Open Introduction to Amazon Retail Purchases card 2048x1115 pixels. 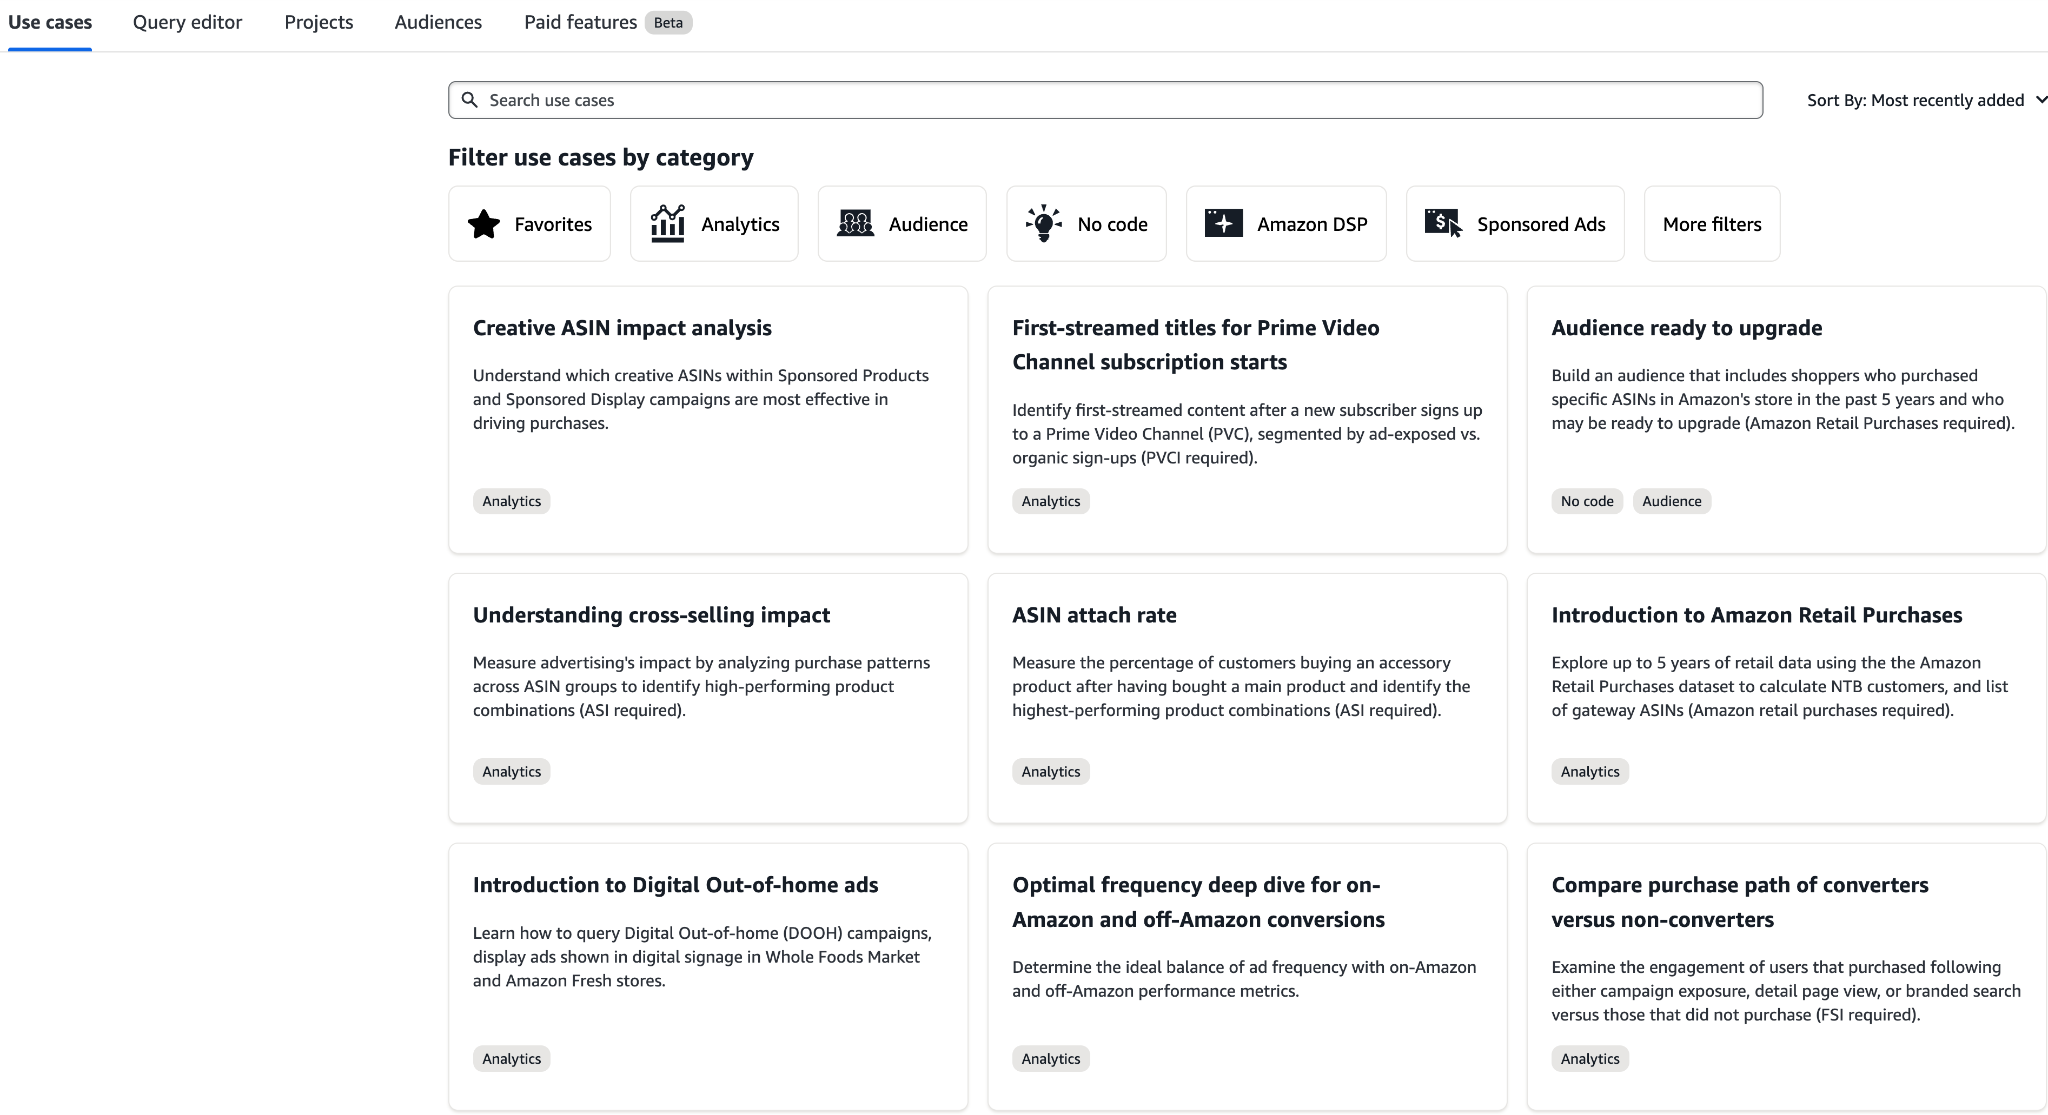pyautogui.click(x=1756, y=615)
